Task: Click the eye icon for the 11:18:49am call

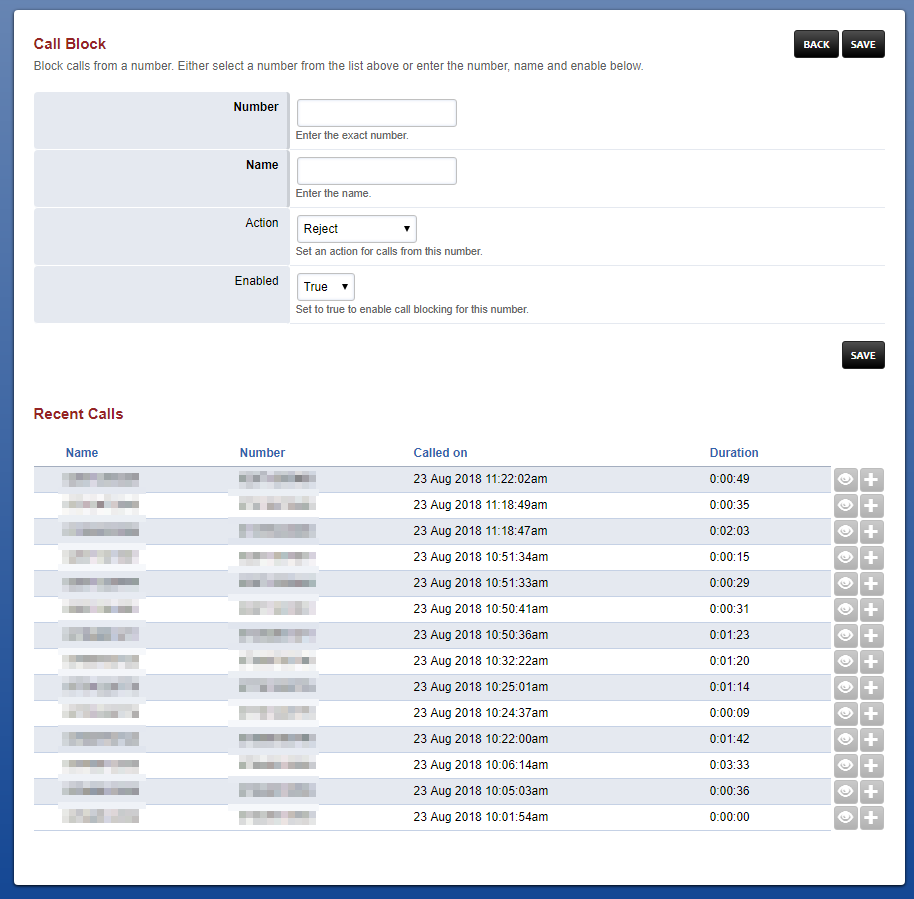Action: tap(845, 505)
